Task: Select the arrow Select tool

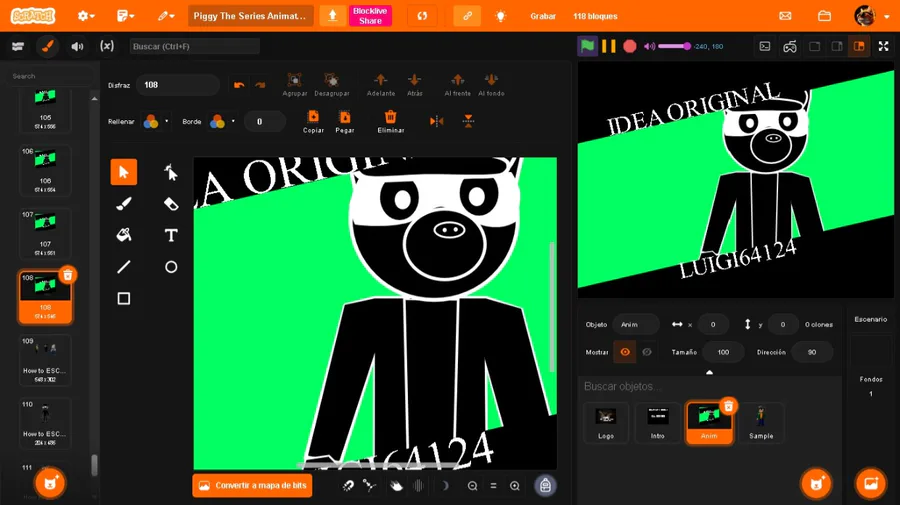Action: pos(123,172)
